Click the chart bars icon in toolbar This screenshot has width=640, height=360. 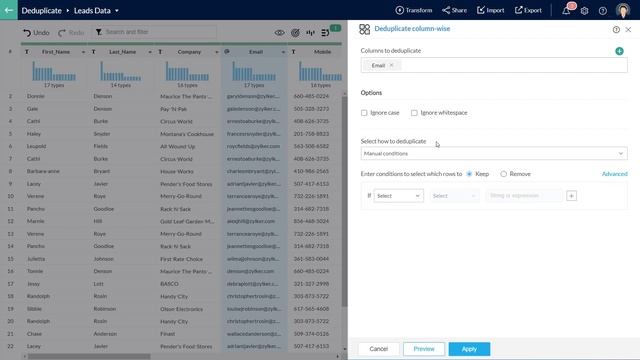310,33
